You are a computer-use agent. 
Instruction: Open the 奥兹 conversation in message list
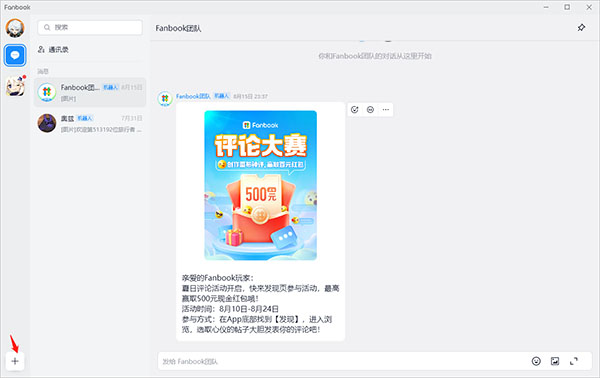pyautogui.click(x=90, y=123)
